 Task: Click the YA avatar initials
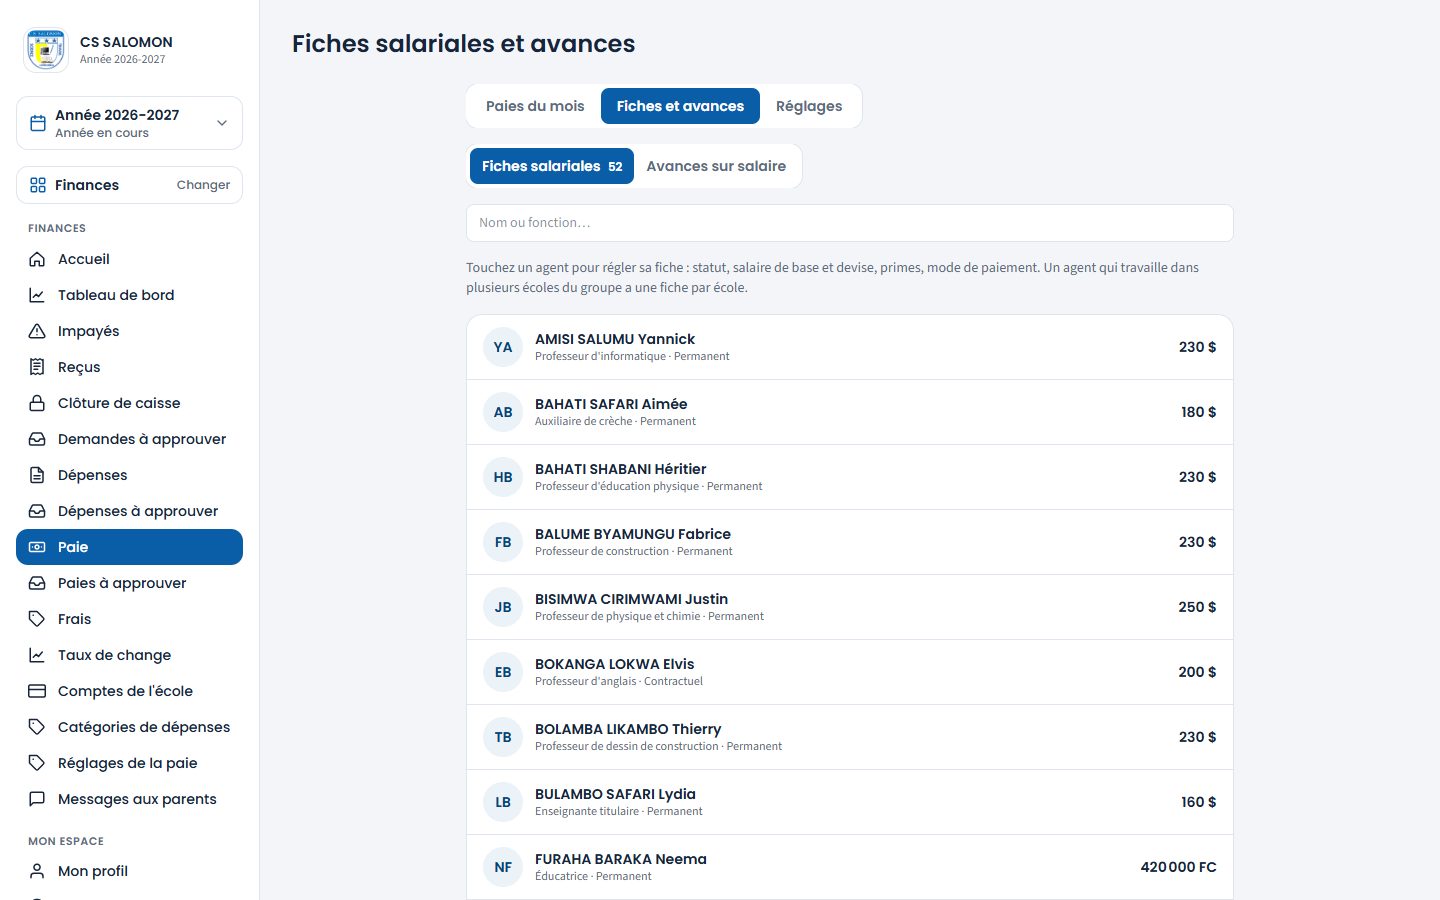point(503,347)
